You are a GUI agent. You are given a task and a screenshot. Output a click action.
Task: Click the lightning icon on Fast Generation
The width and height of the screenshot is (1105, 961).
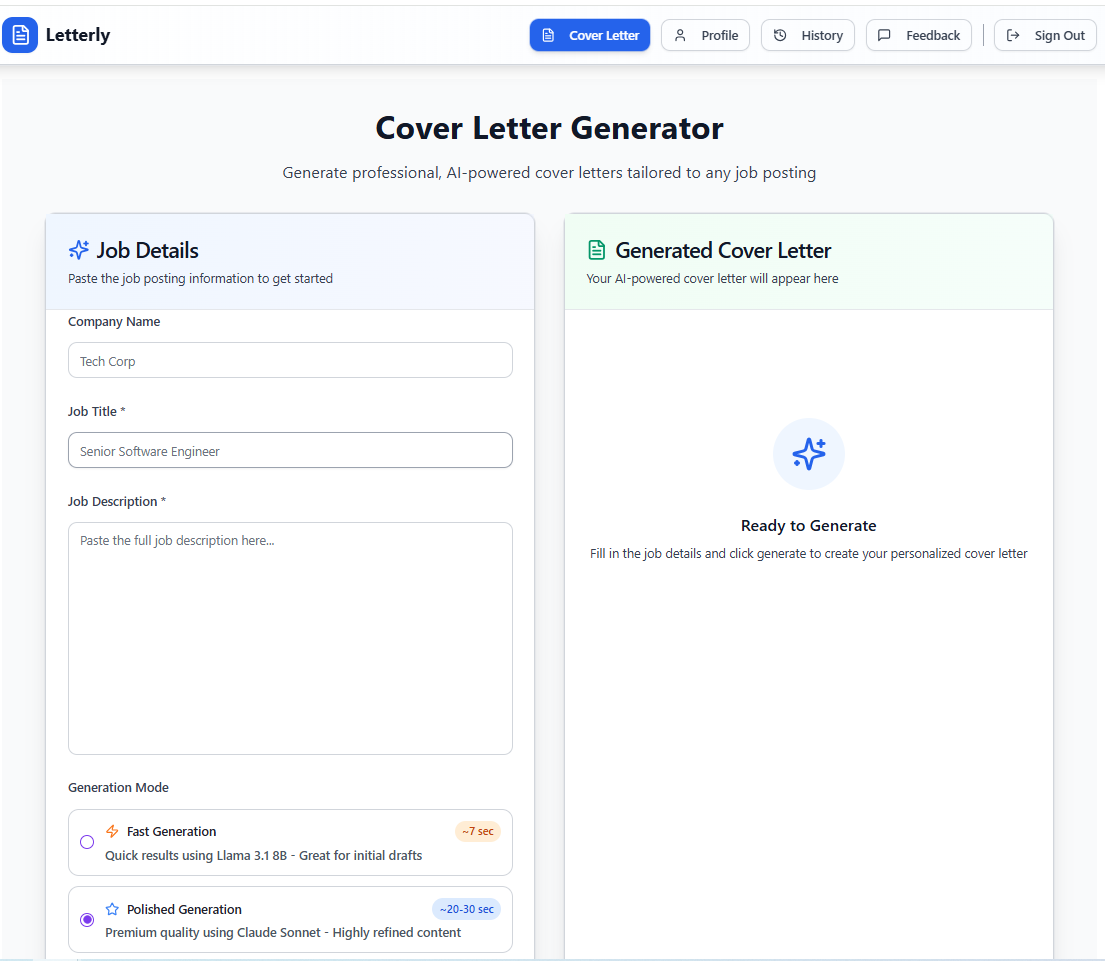tap(112, 831)
